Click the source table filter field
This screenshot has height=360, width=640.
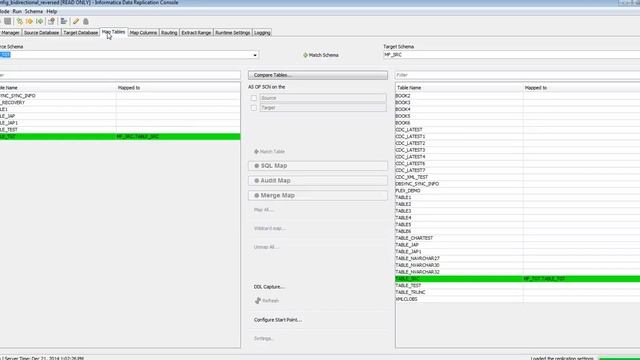coord(120,75)
